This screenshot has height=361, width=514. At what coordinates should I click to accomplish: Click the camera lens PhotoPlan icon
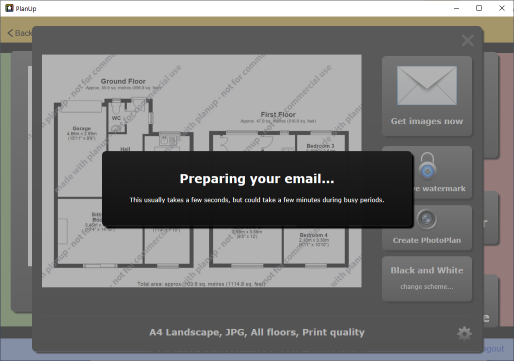tap(426, 219)
